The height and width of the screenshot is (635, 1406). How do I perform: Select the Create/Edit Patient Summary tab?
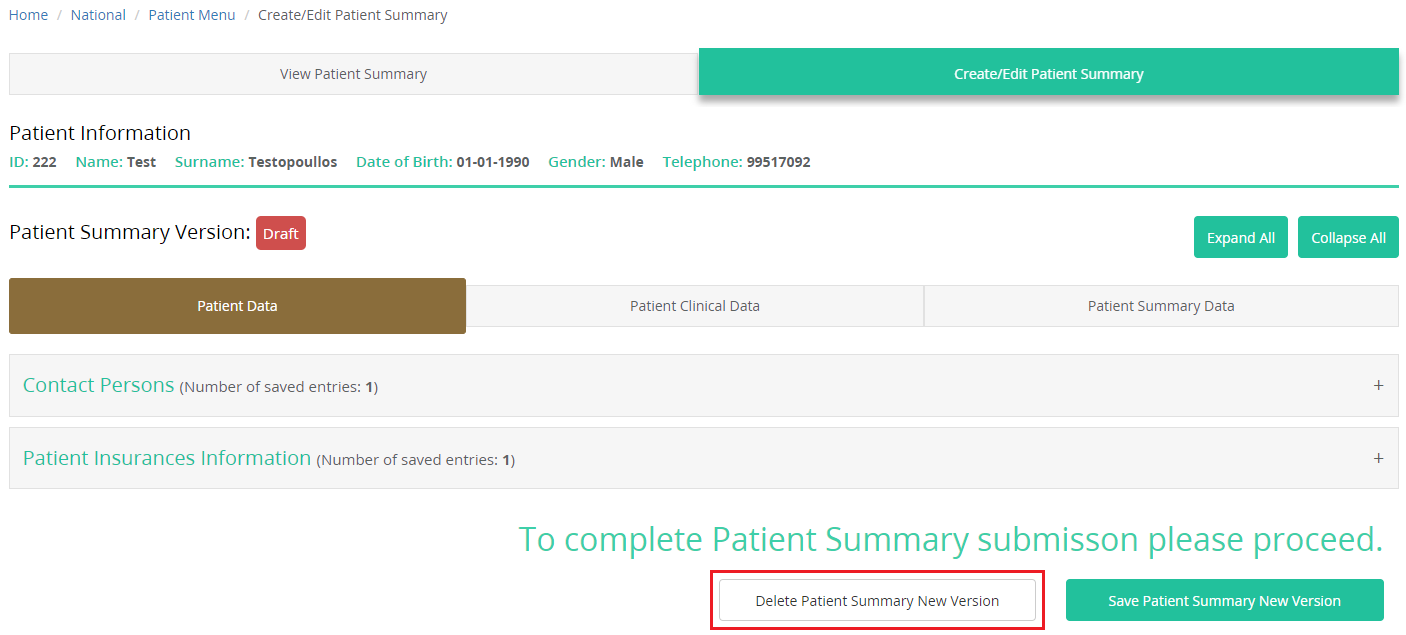(x=1048, y=74)
